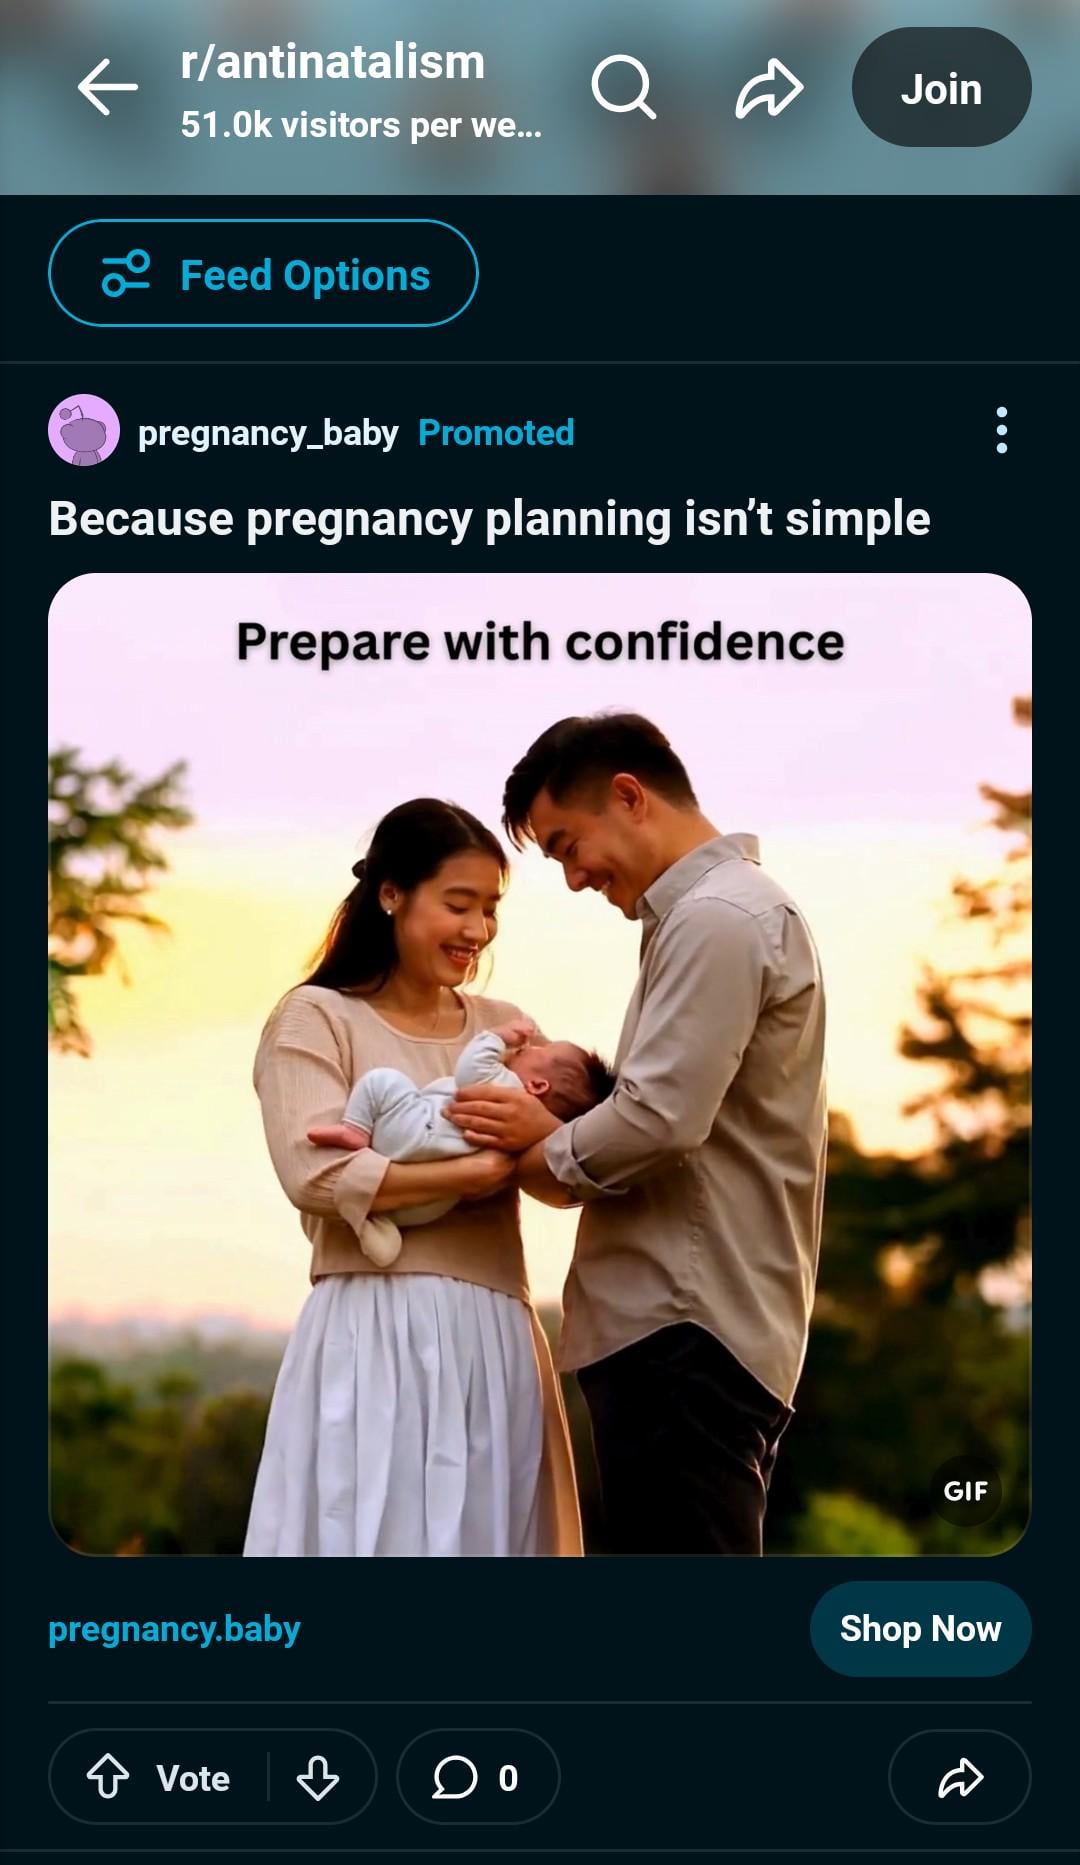
Task: Open the family ad image
Action: (540, 1064)
